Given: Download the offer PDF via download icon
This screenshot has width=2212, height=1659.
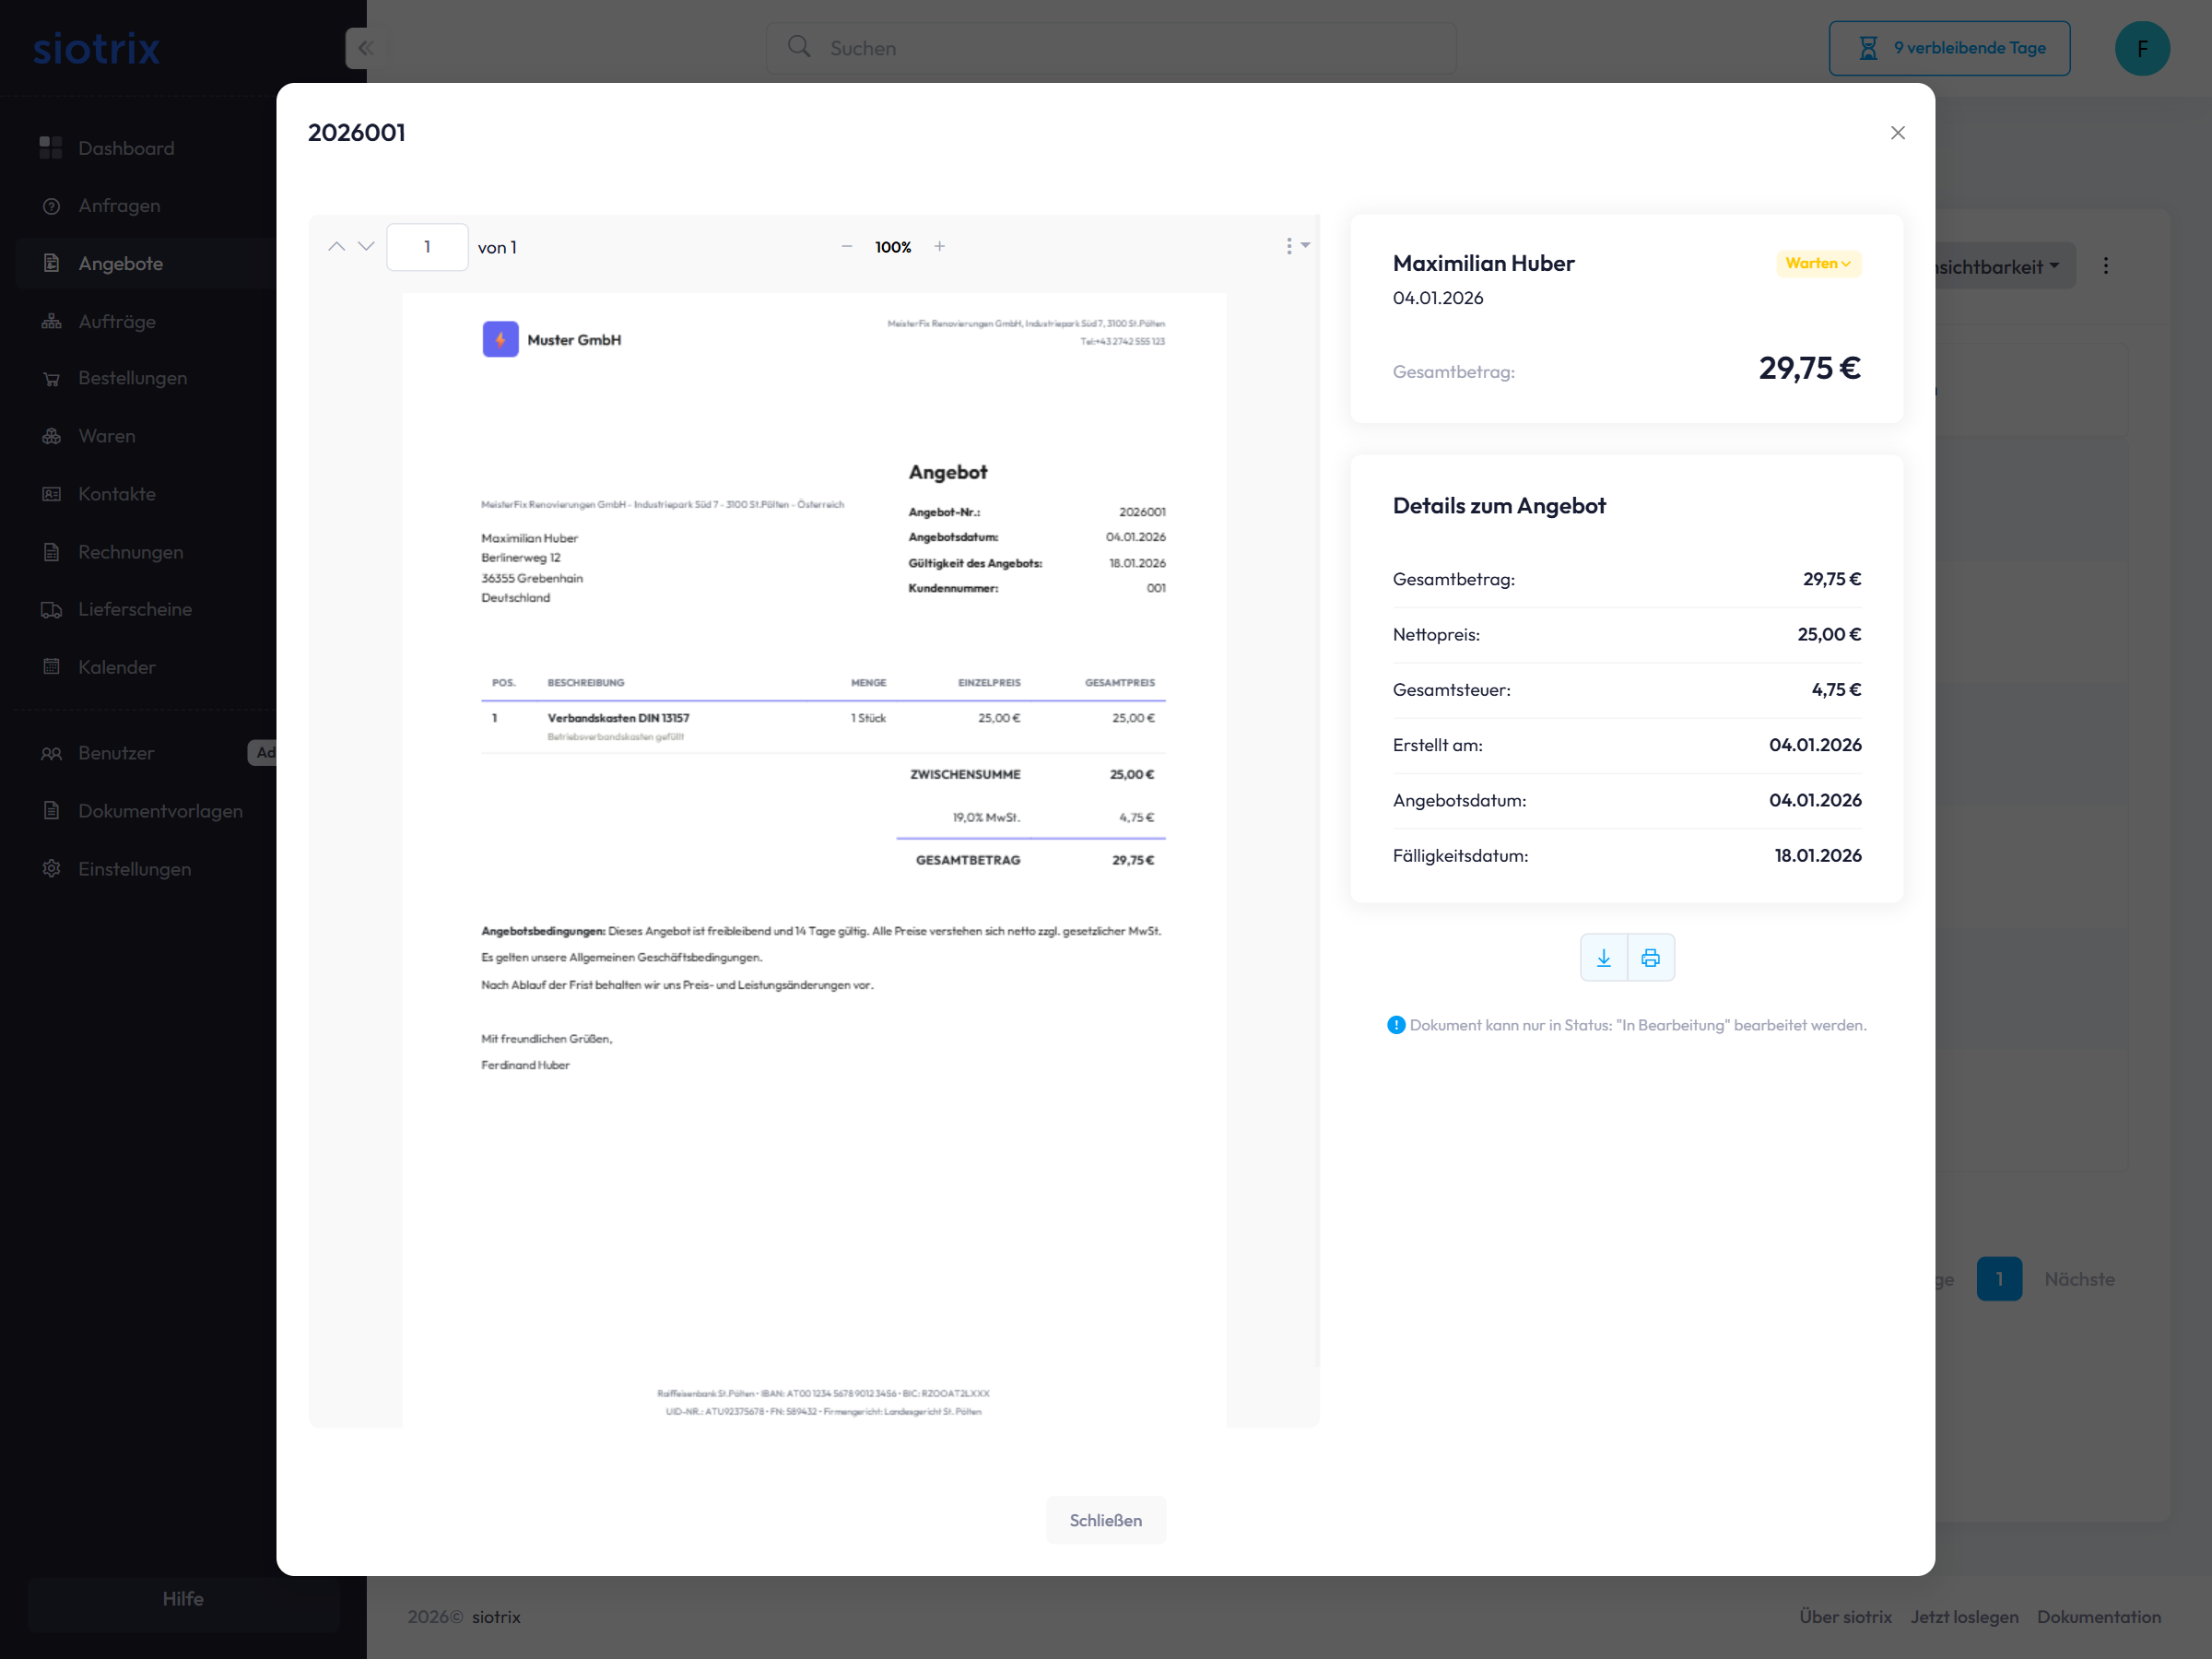Looking at the screenshot, I should coord(1603,958).
